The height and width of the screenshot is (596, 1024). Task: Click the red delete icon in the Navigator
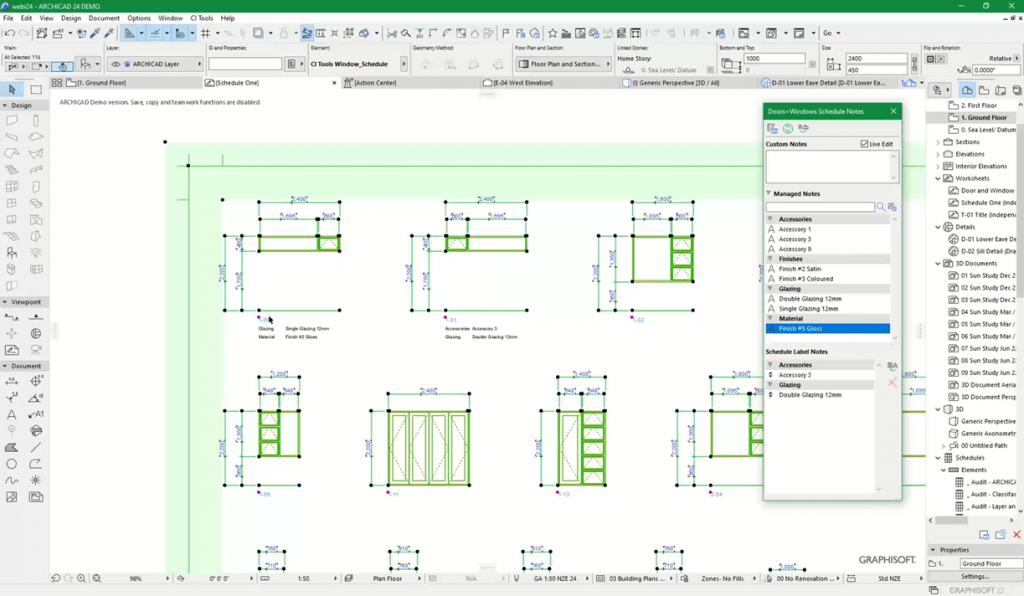coord(1017,535)
